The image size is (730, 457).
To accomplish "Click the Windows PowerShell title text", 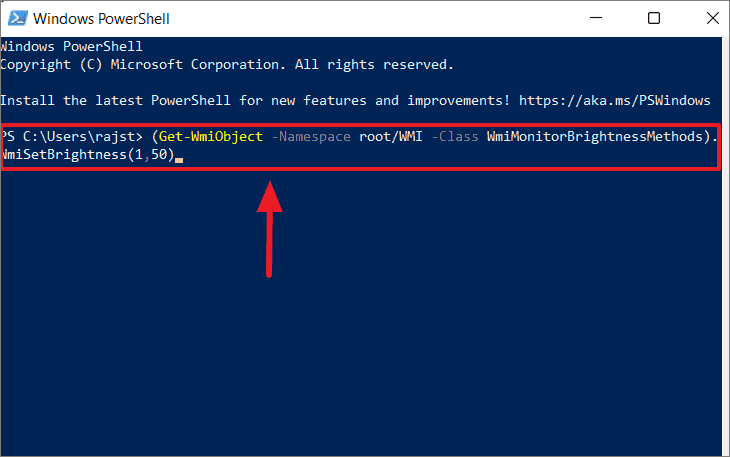I will click(x=101, y=19).
